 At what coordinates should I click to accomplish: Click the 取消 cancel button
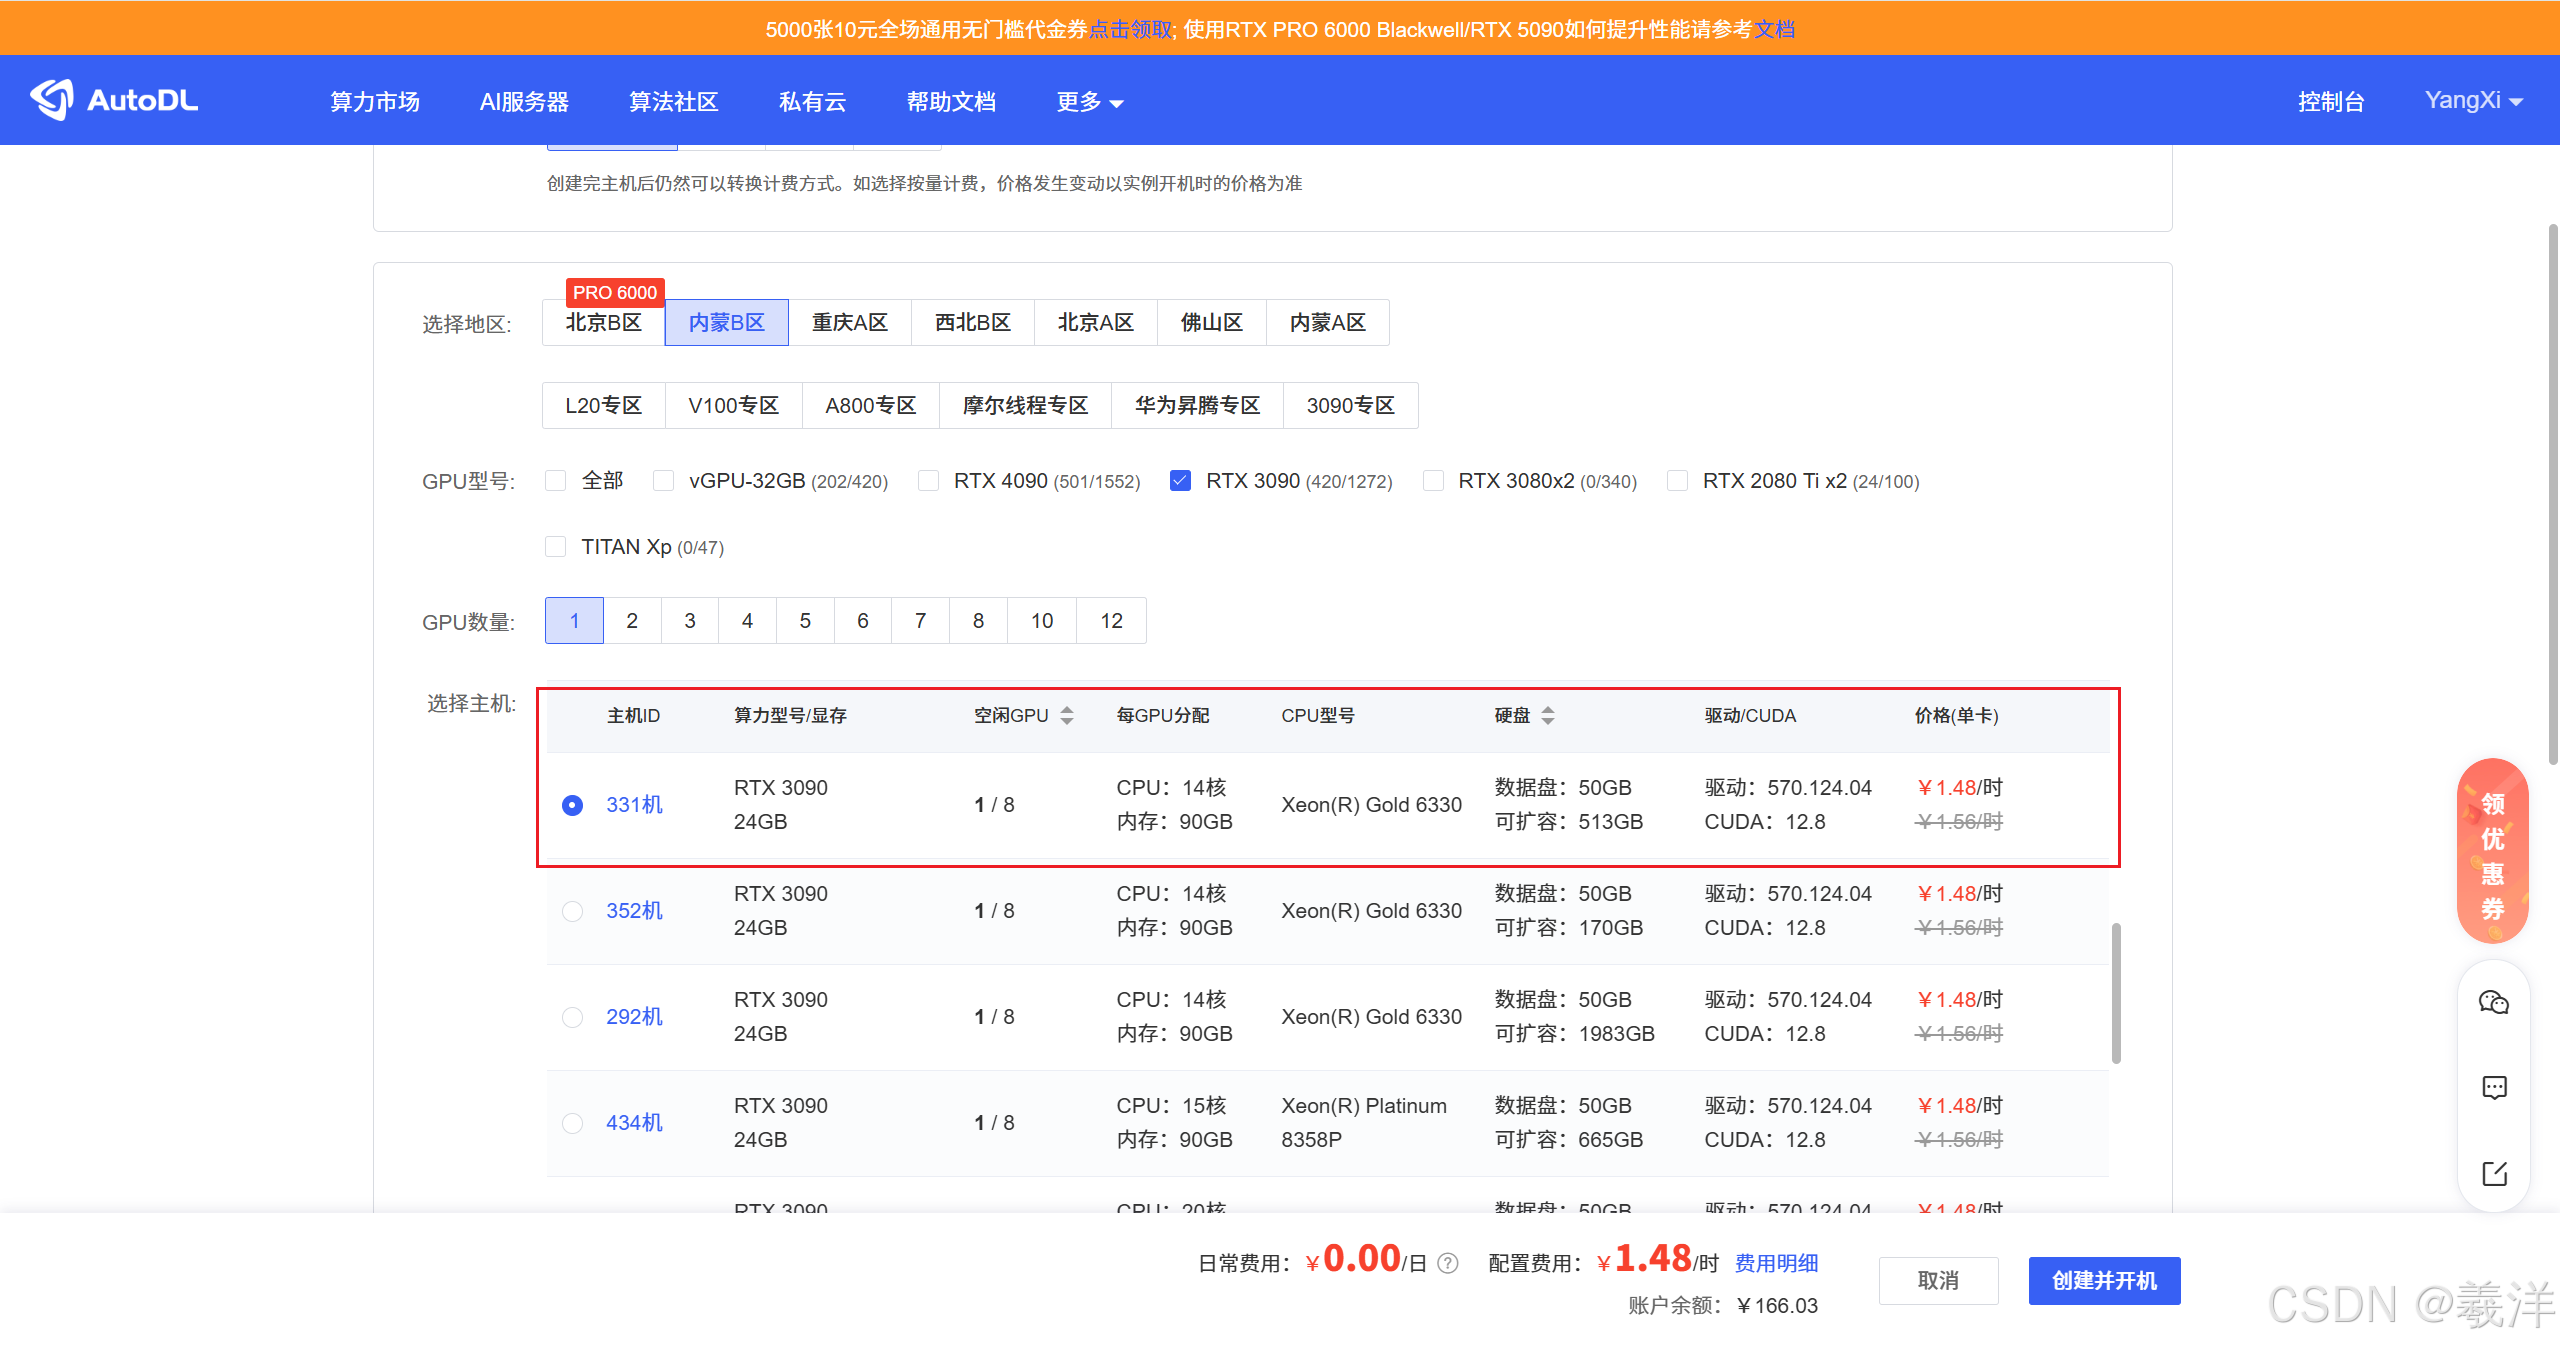coord(1938,1281)
